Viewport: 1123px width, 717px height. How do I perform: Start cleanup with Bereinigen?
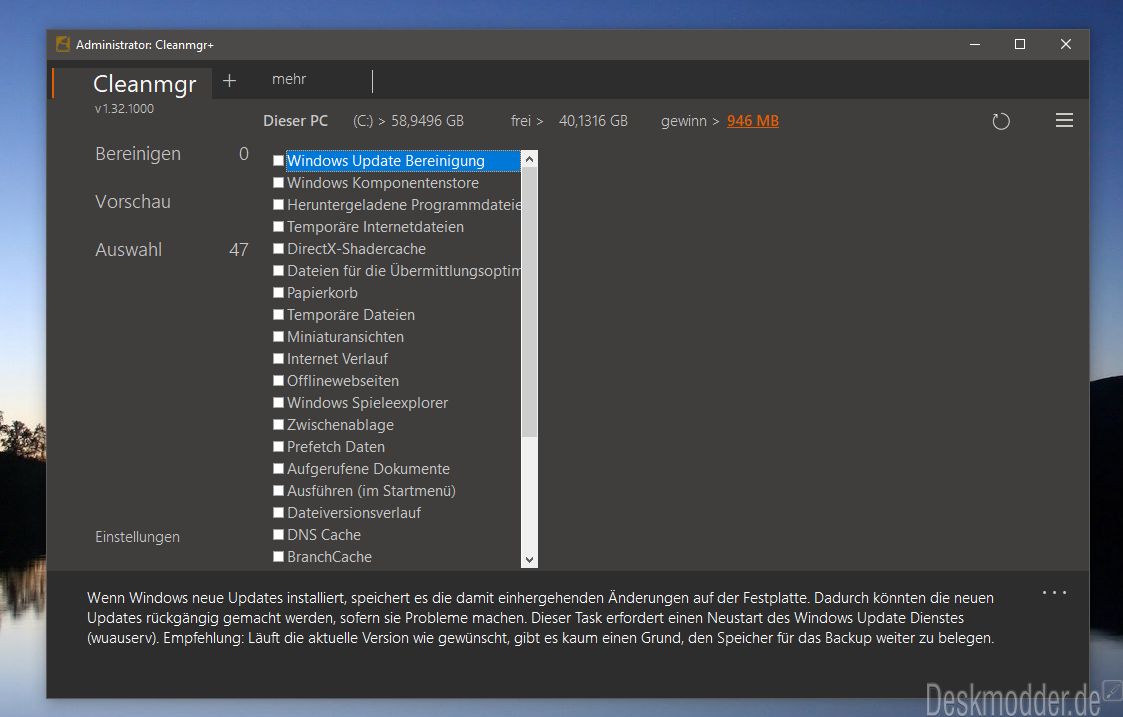(138, 154)
